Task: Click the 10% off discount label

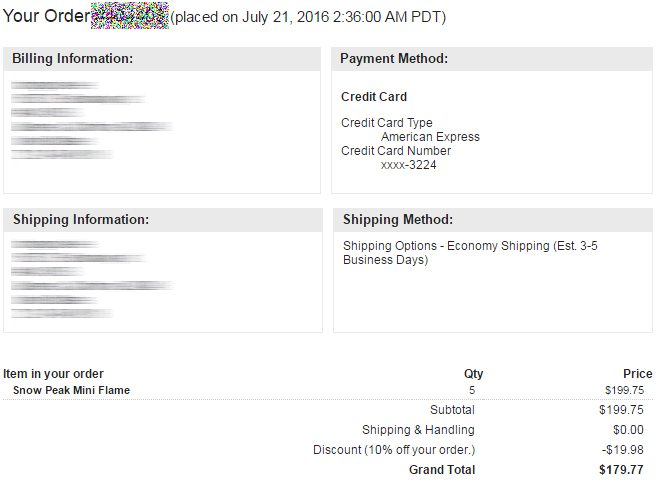Action: click(x=394, y=450)
